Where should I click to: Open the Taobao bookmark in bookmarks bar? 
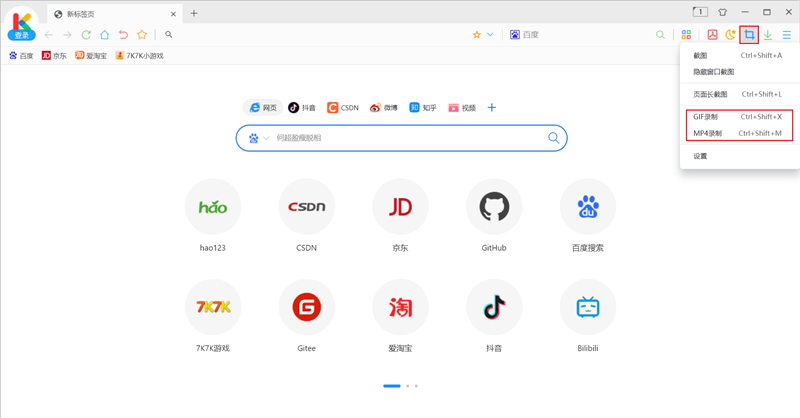point(91,56)
